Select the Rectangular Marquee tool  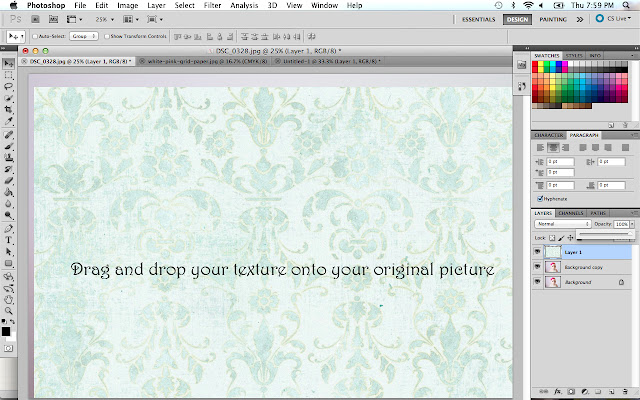[8, 76]
